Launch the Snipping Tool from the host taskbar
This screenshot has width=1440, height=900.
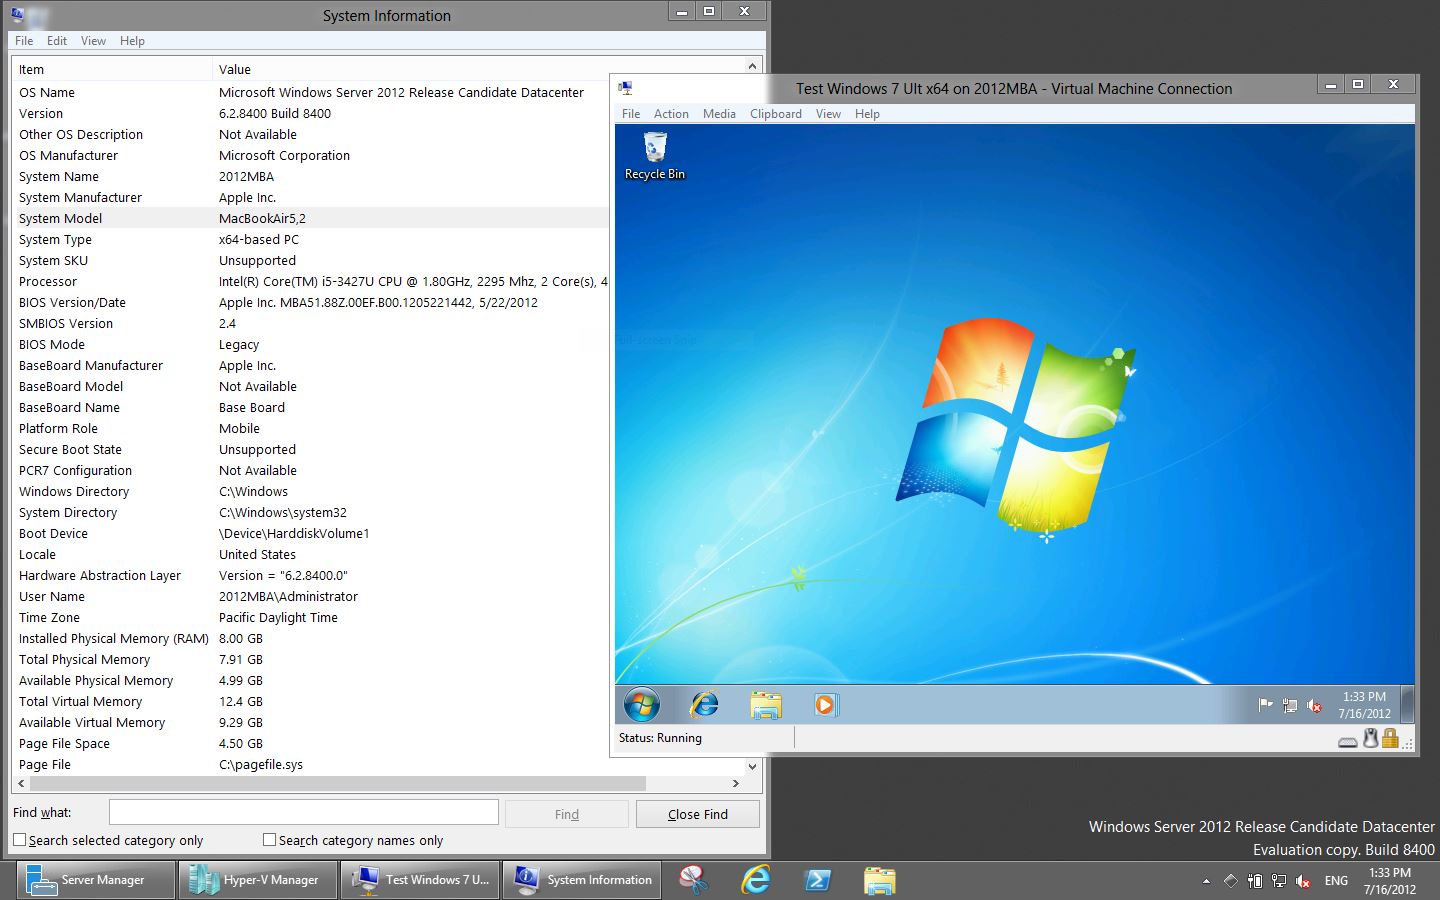[694, 880]
